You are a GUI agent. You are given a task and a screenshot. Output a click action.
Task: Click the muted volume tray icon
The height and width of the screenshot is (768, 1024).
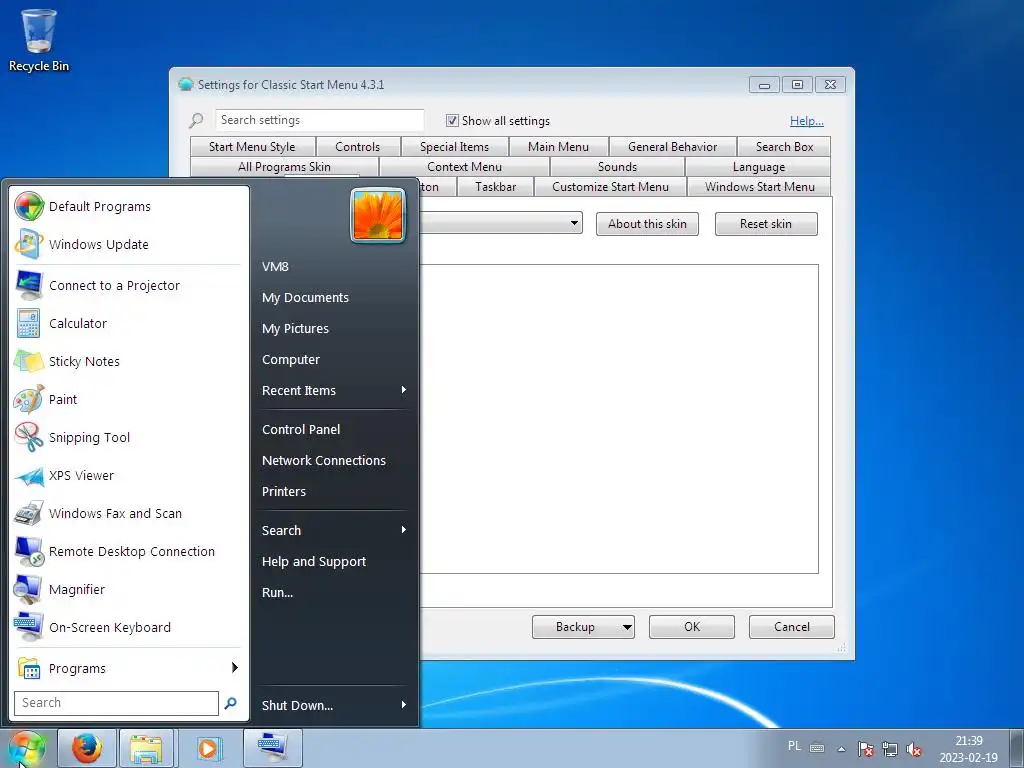914,749
